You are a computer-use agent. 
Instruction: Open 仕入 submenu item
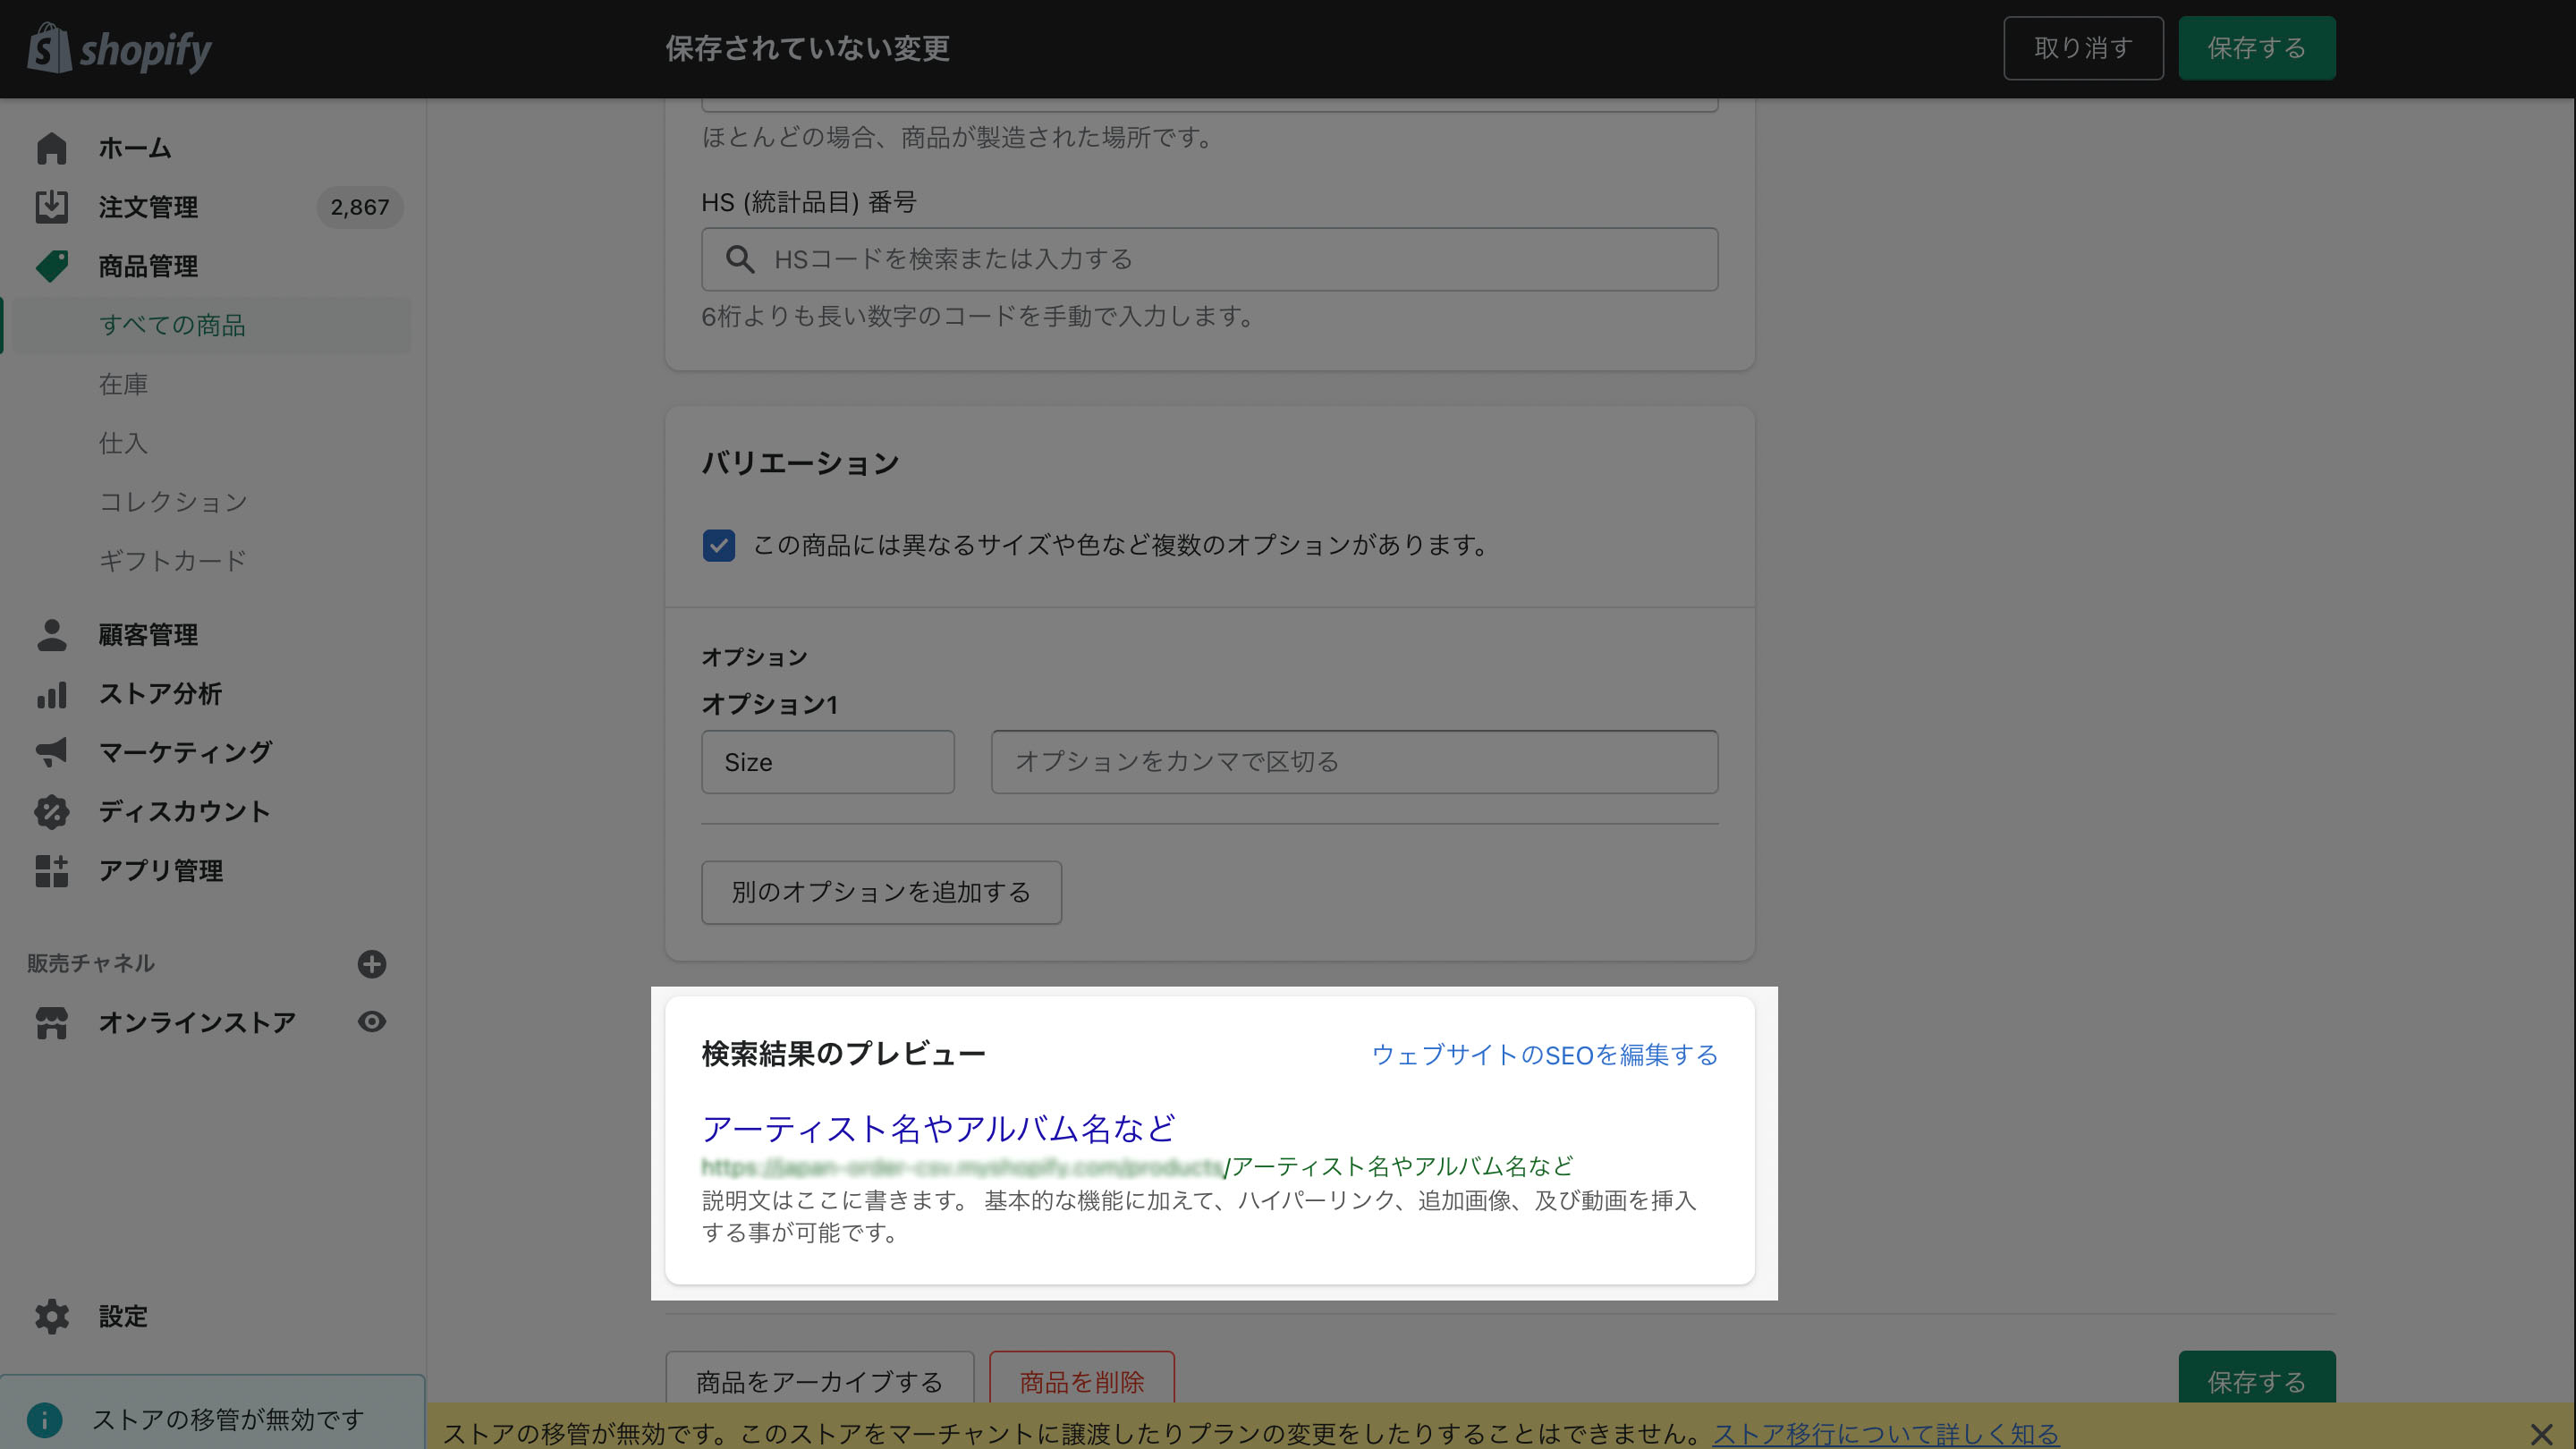pos(123,443)
